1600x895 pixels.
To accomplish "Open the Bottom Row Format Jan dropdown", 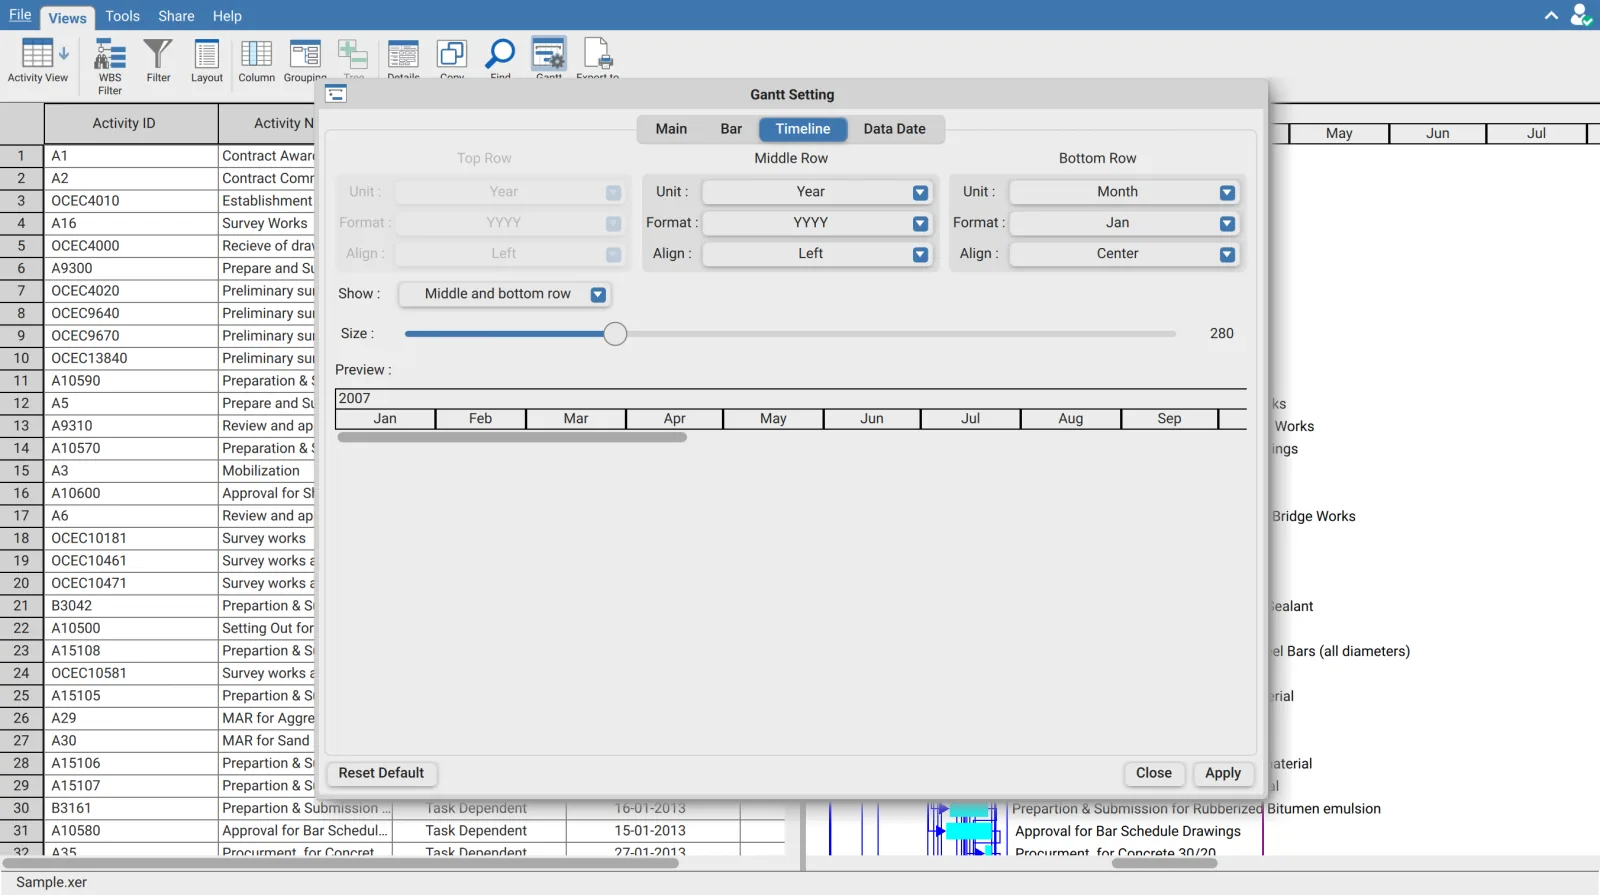I will [1124, 223].
